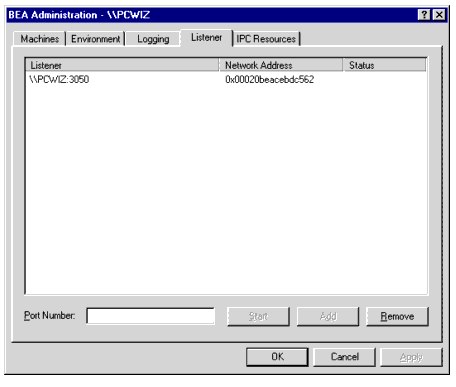Click the Listener tab

point(206,37)
